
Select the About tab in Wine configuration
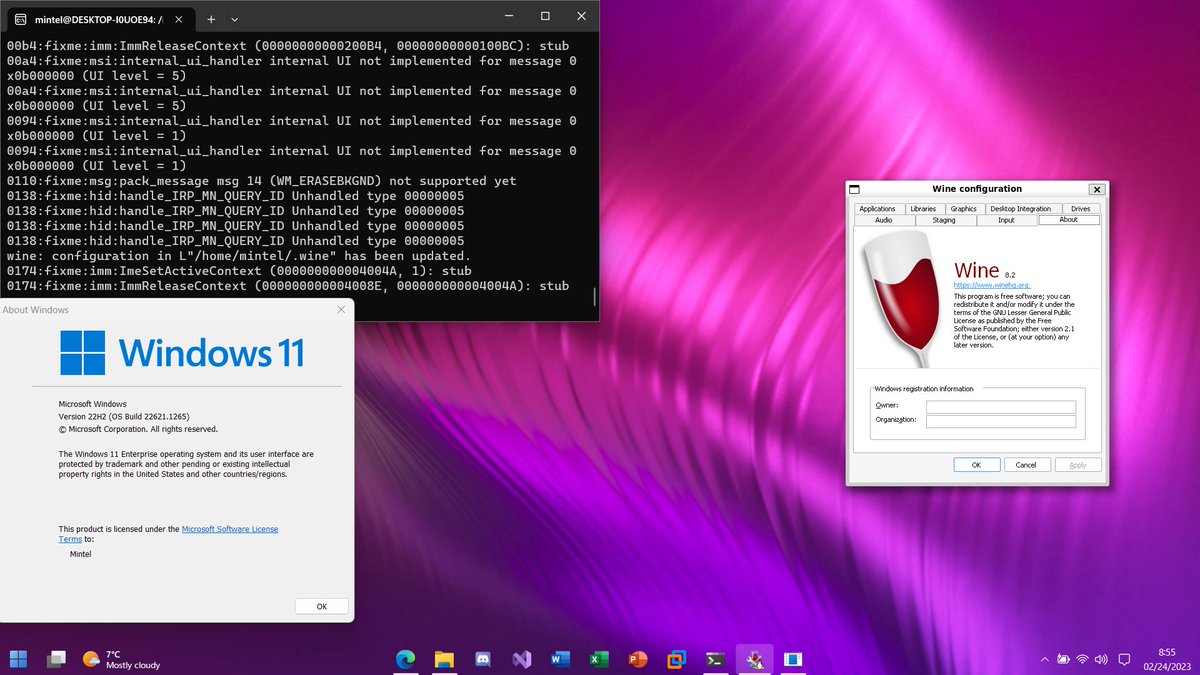(x=1069, y=219)
